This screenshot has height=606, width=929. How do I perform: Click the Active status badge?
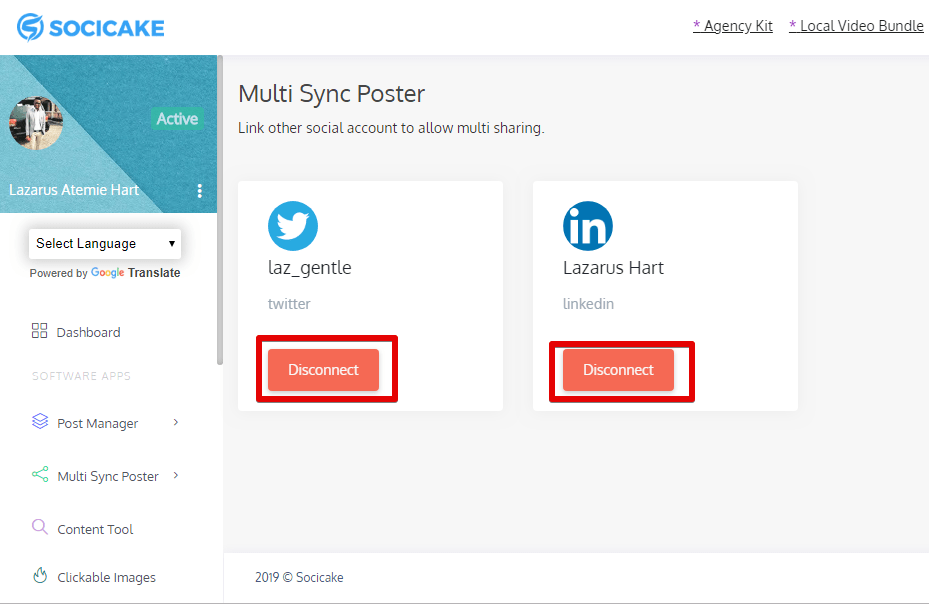pyautogui.click(x=177, y=118)
